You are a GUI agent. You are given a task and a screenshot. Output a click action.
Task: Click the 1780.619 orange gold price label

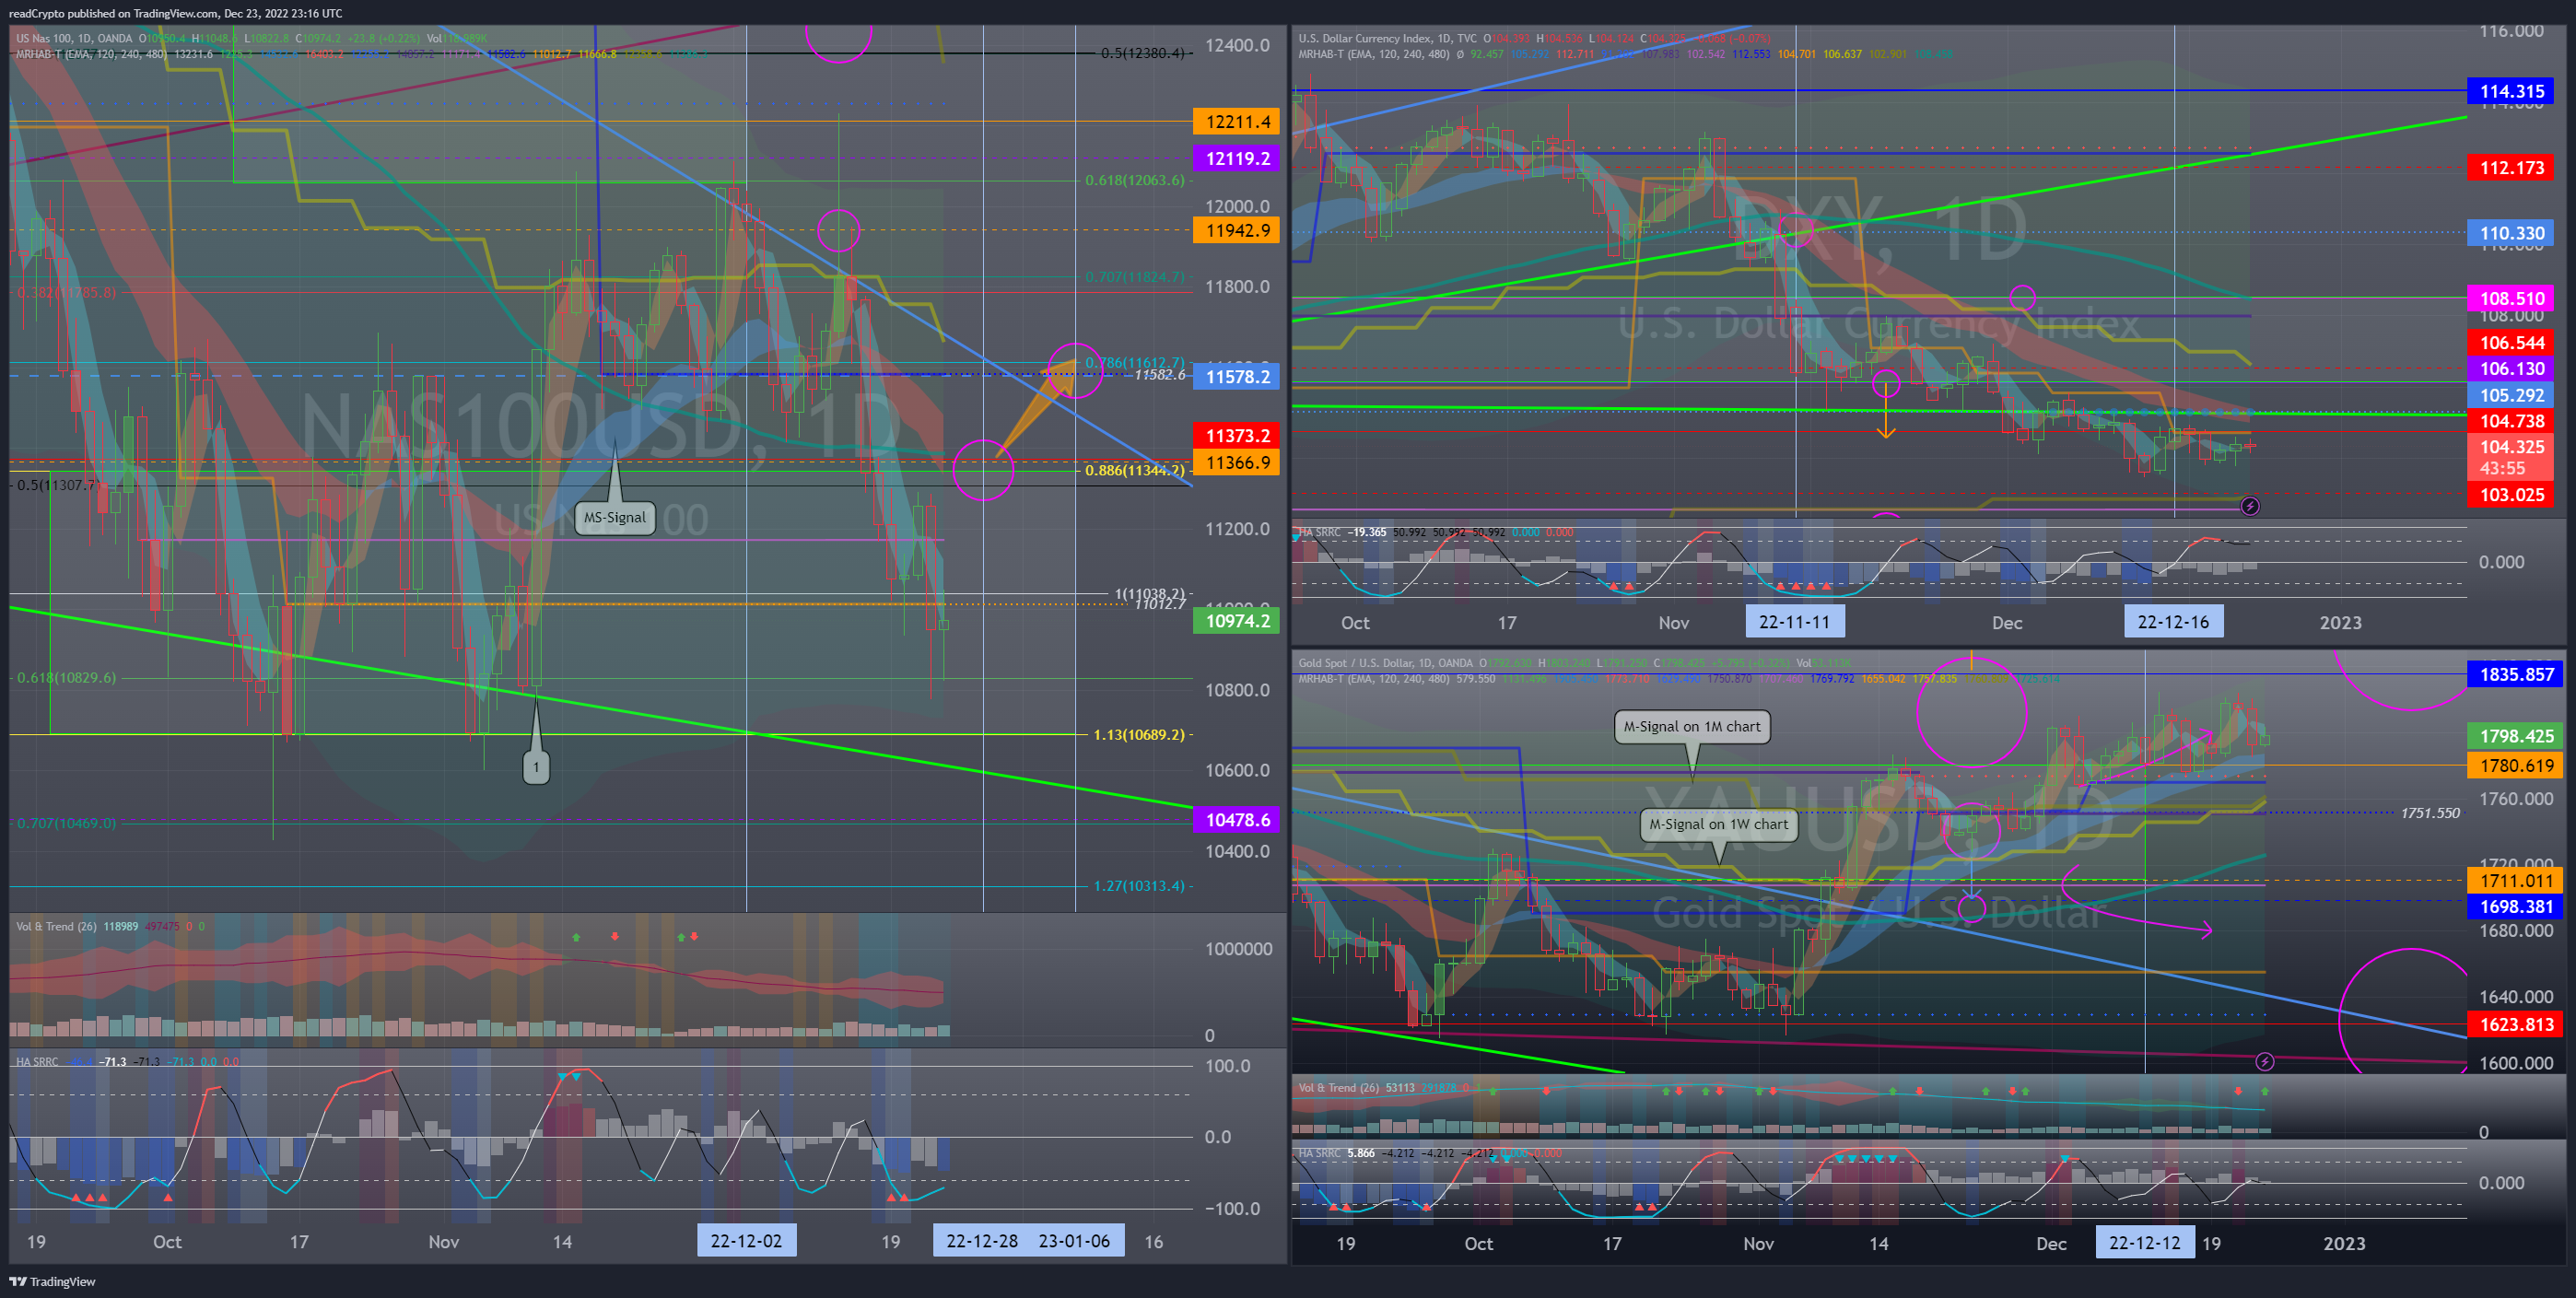[x=2516, y=766]
